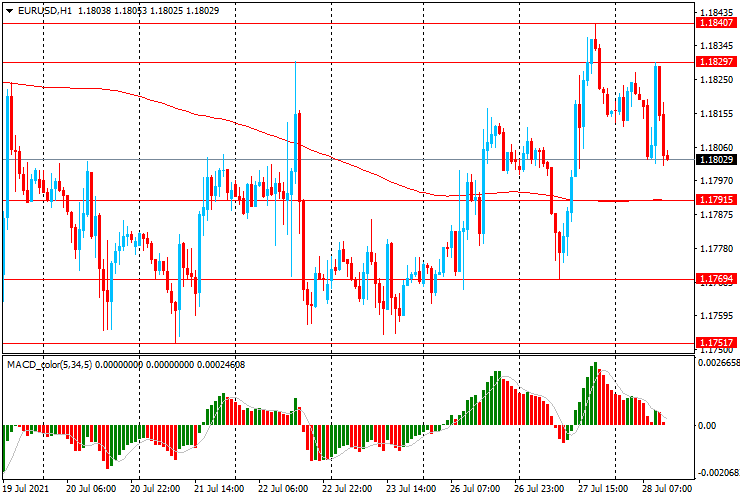This screenshot has width=740, height=500.
Task: Click the 19 Jul 2021 time axis label
Action: click(25, 488)
